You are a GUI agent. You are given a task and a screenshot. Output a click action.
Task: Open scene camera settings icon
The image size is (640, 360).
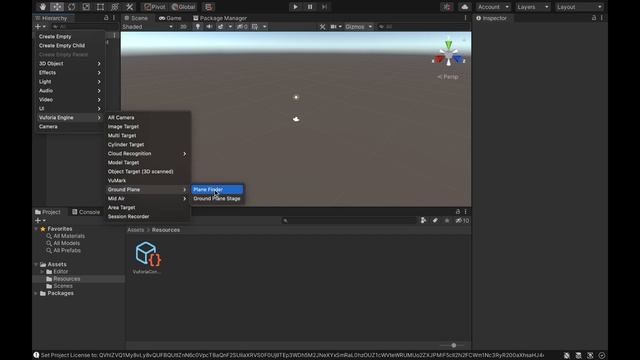(x=334, y=27)
